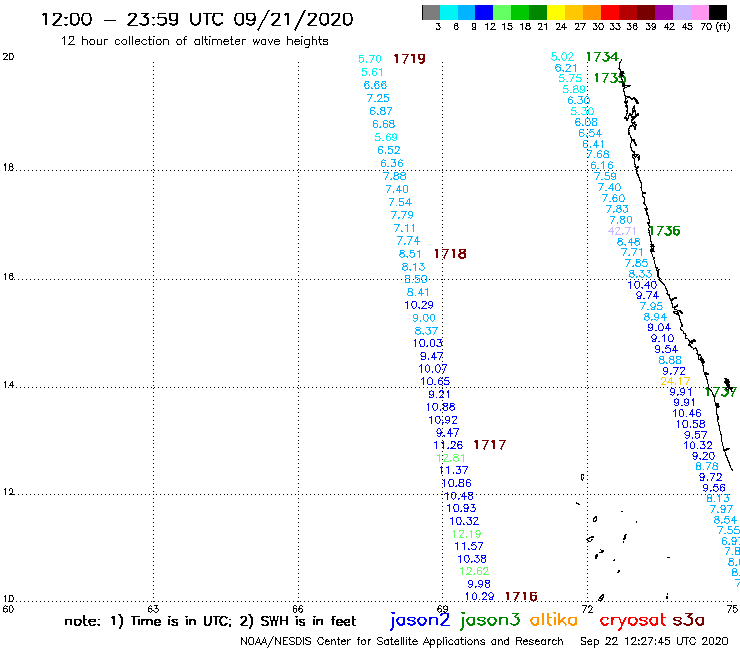Click the wave height value 8.78
740x650 pixels.
point(707,466)
